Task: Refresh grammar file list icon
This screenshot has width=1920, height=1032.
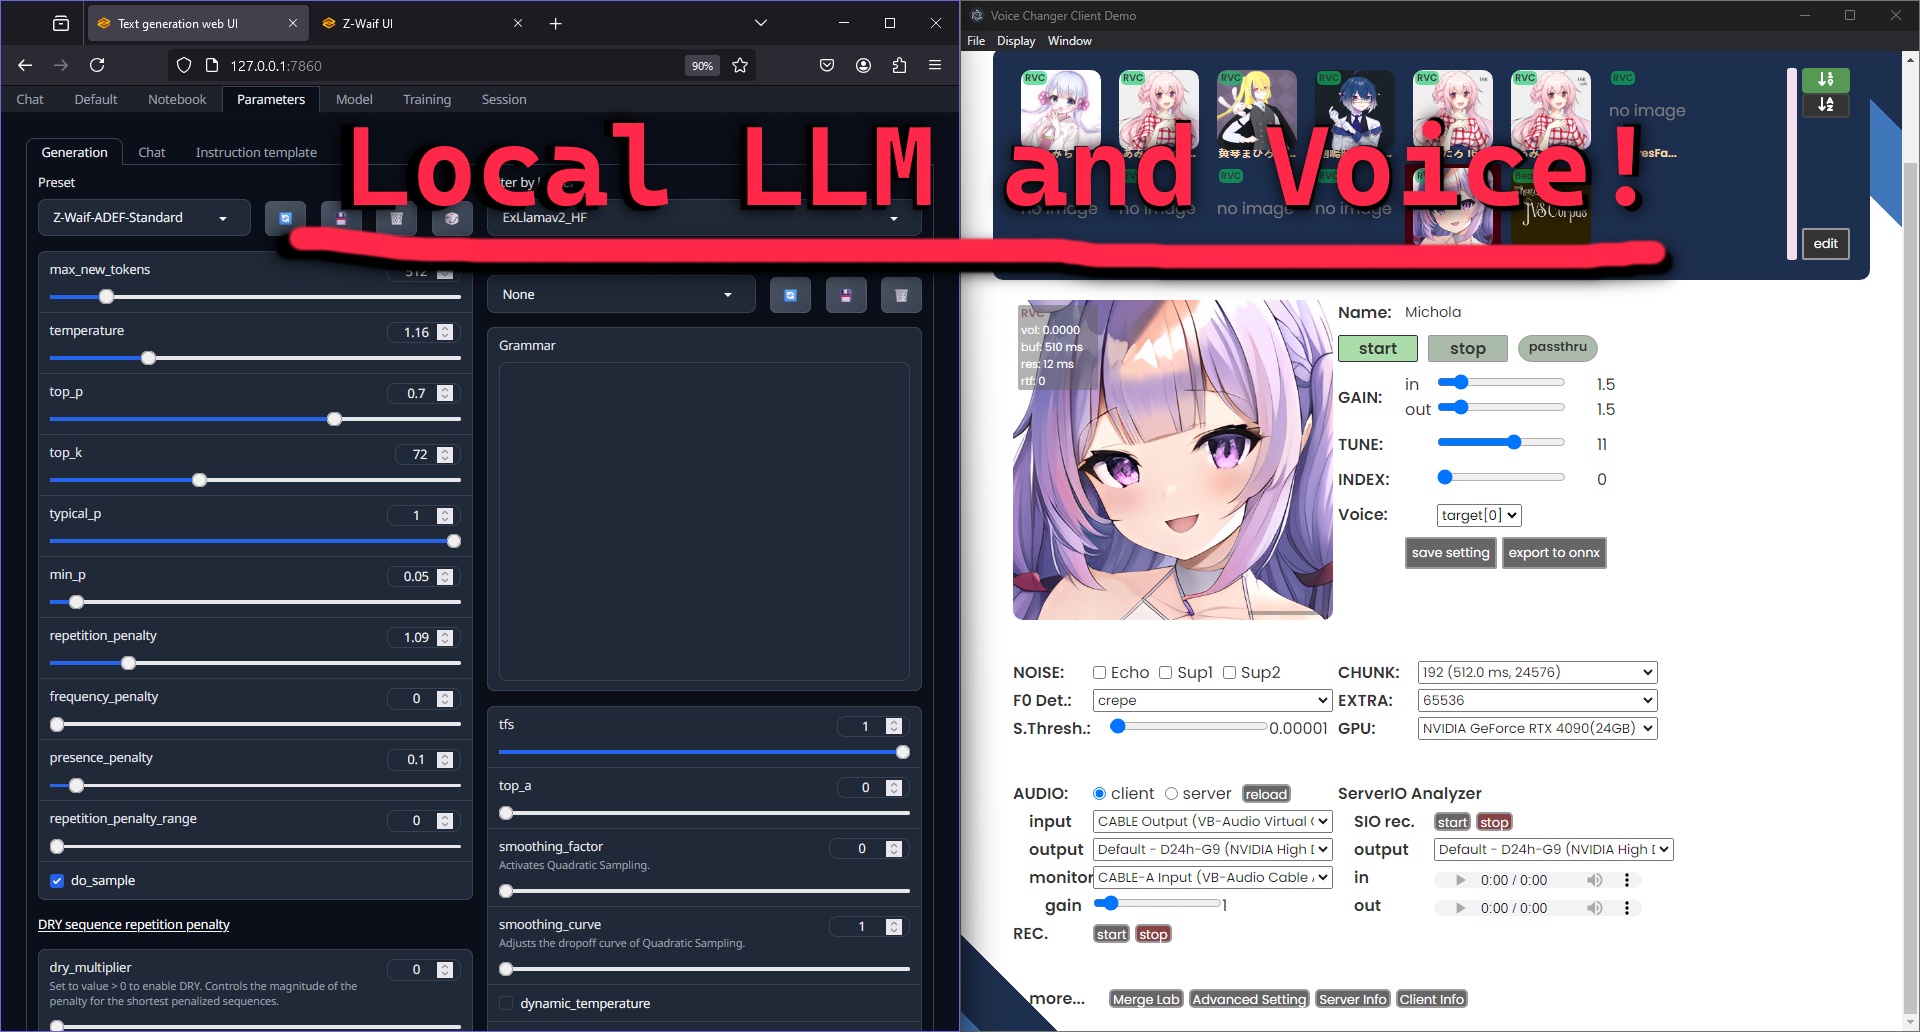Action: [790, 295]
